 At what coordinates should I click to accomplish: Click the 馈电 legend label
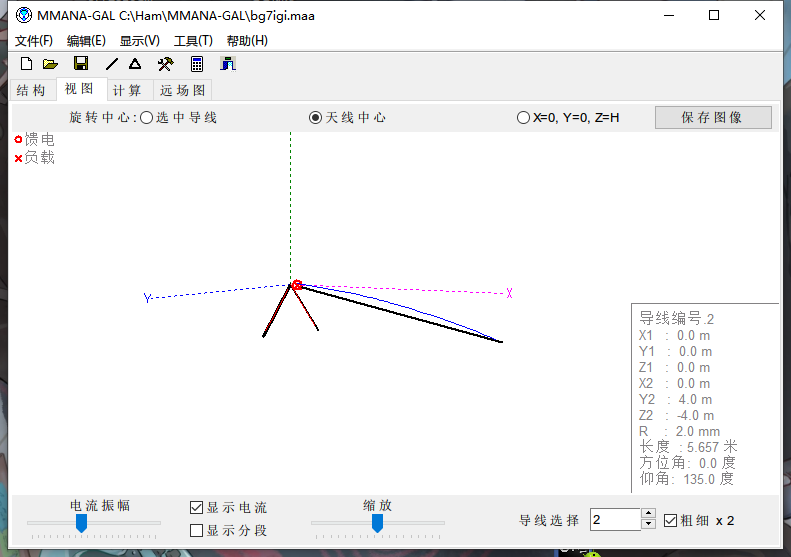[x=39, y=139]
